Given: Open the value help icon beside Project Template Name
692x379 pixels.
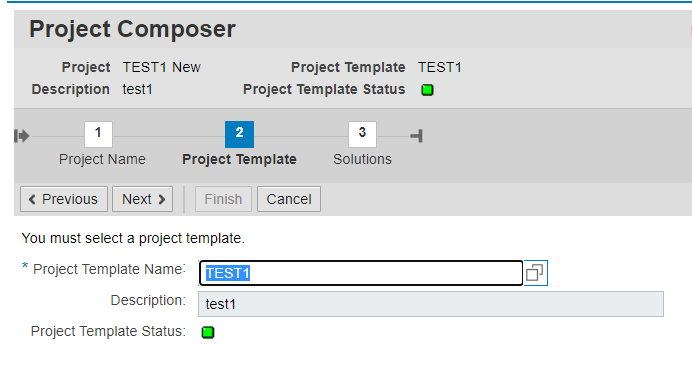Looking at the screenshot, I should [535, 273].
